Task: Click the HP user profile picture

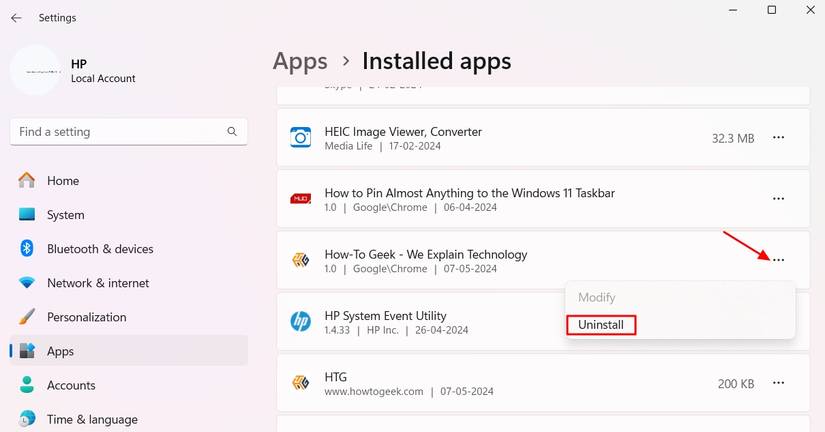Action: [36, 70]
